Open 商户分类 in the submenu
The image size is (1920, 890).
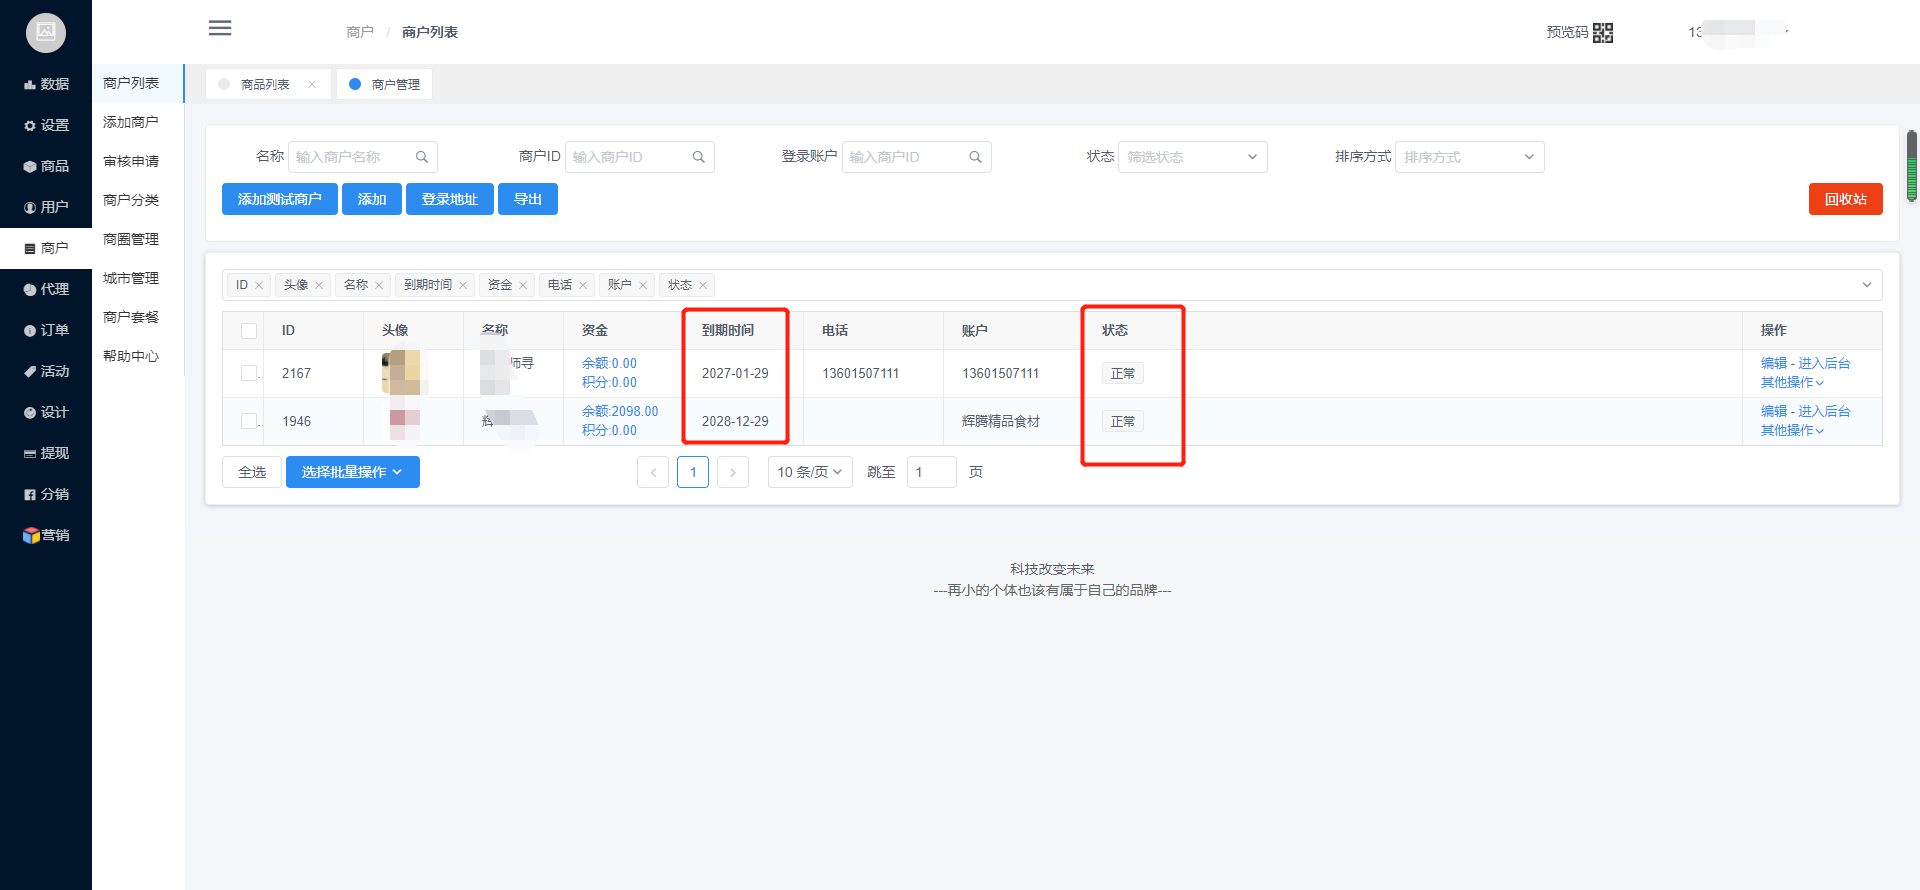pyautogui.click(x=131, y=200)
